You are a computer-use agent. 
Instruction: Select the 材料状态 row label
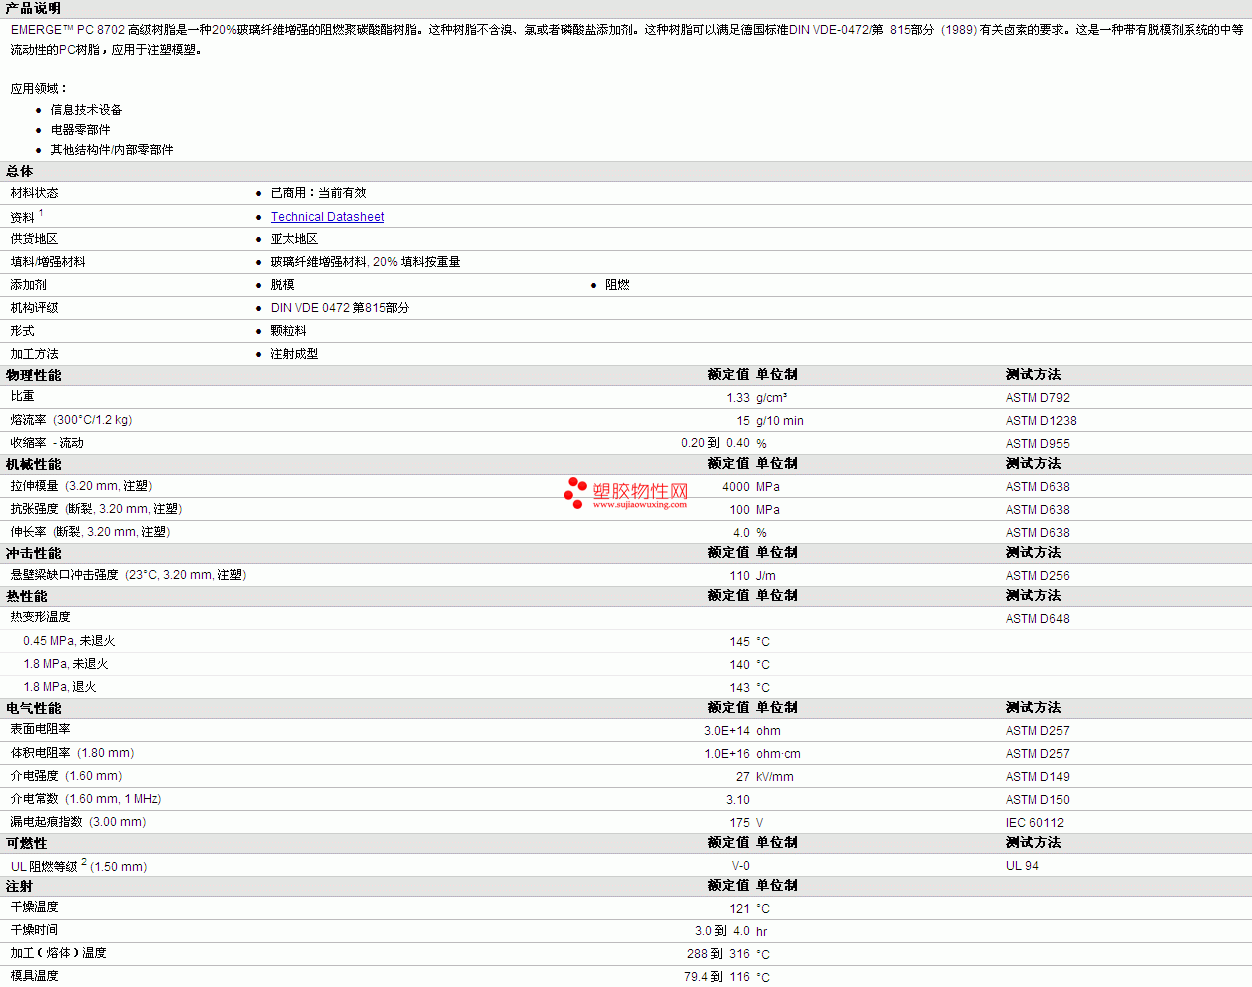click(x=34, y=193)
